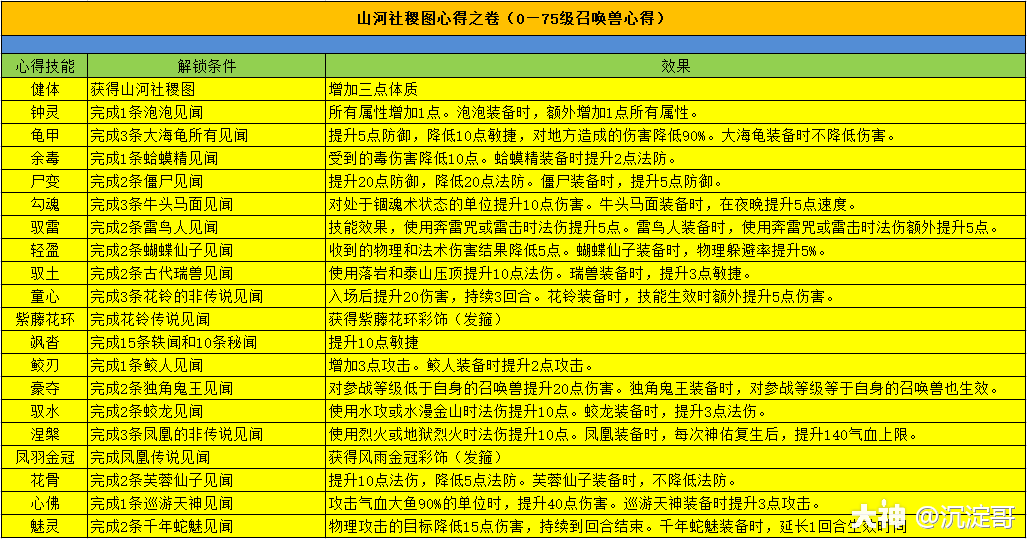Click the skill cell 涅槃
The height and width of the screenshot is (539, 1027).
point(45,434)
